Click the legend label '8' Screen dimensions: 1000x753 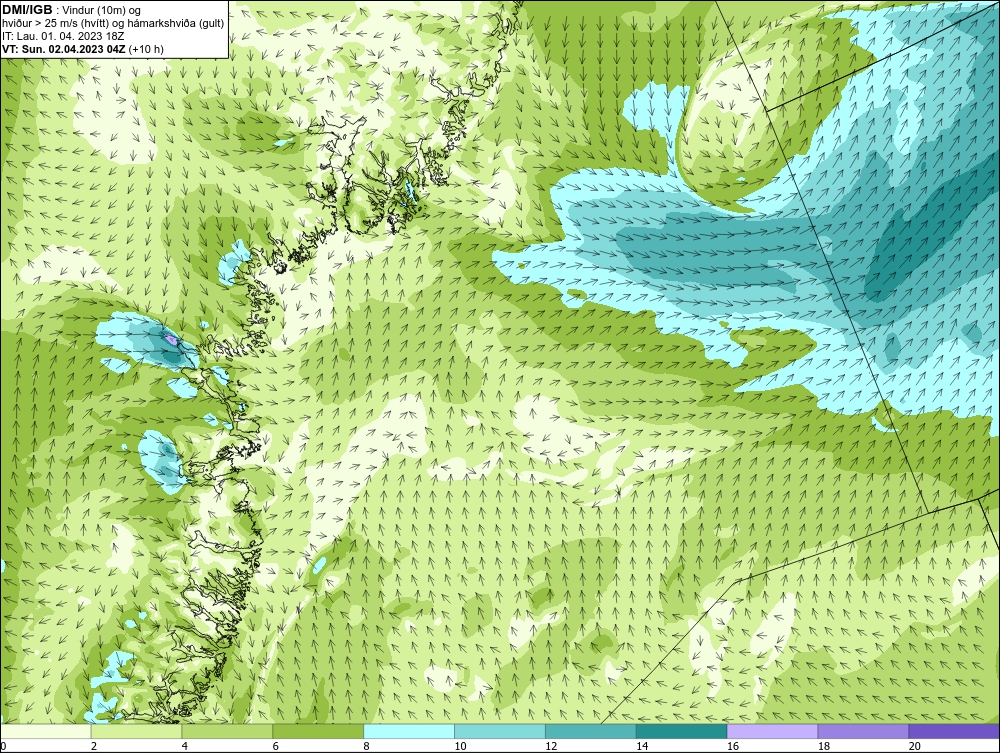coord(367,746)
